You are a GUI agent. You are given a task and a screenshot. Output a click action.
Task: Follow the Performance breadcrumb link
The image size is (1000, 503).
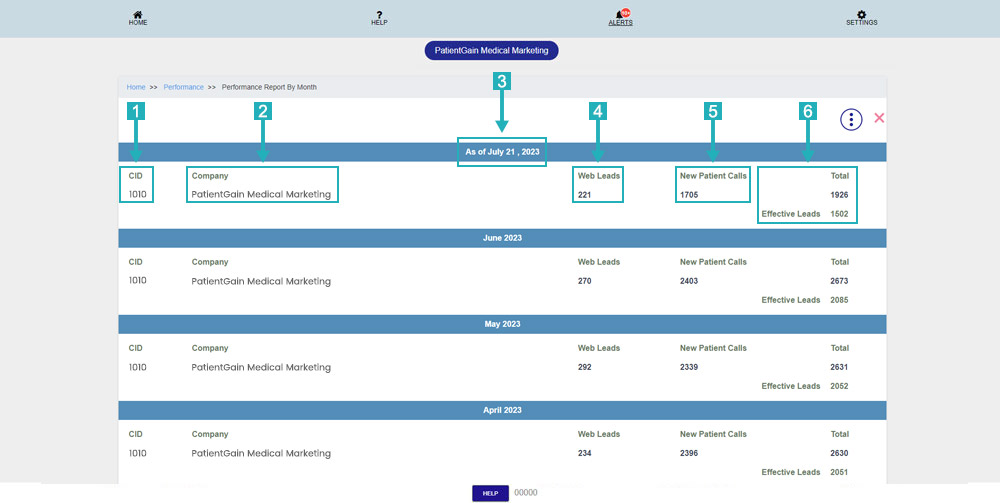click(x=183, y=87)
